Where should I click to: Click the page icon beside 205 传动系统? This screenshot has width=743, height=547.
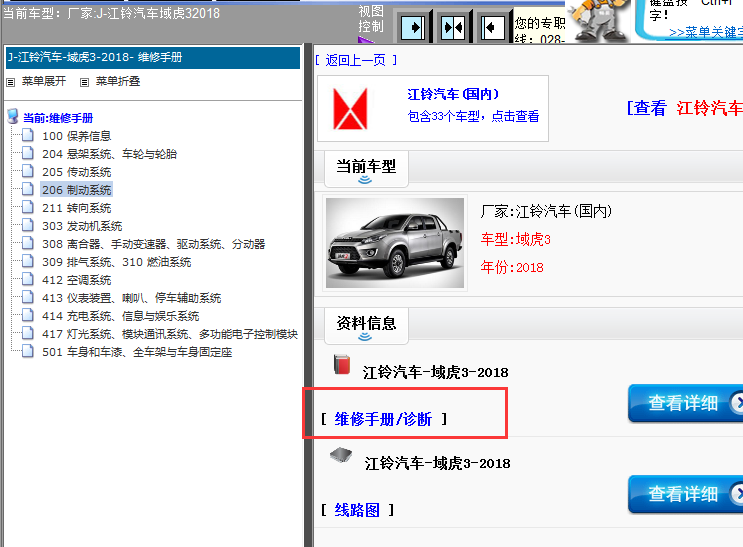coord(28,172)
